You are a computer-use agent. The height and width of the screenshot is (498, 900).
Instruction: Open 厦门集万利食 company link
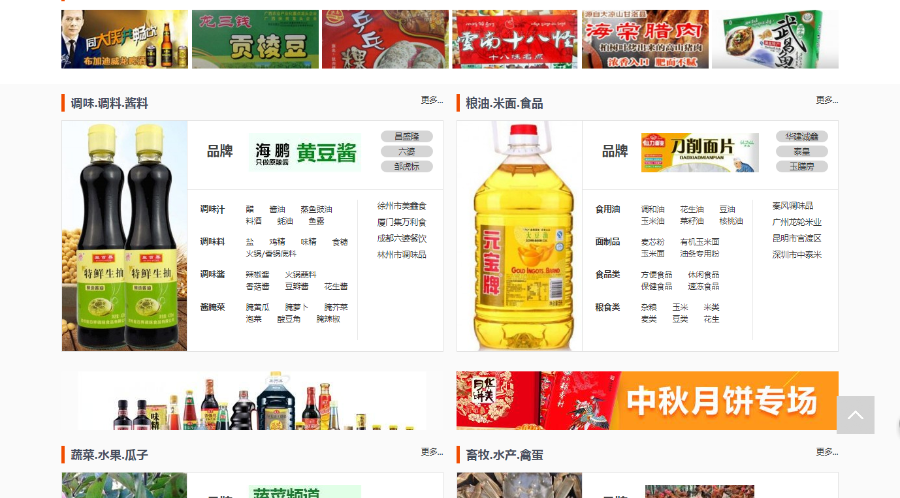point(402,222)
